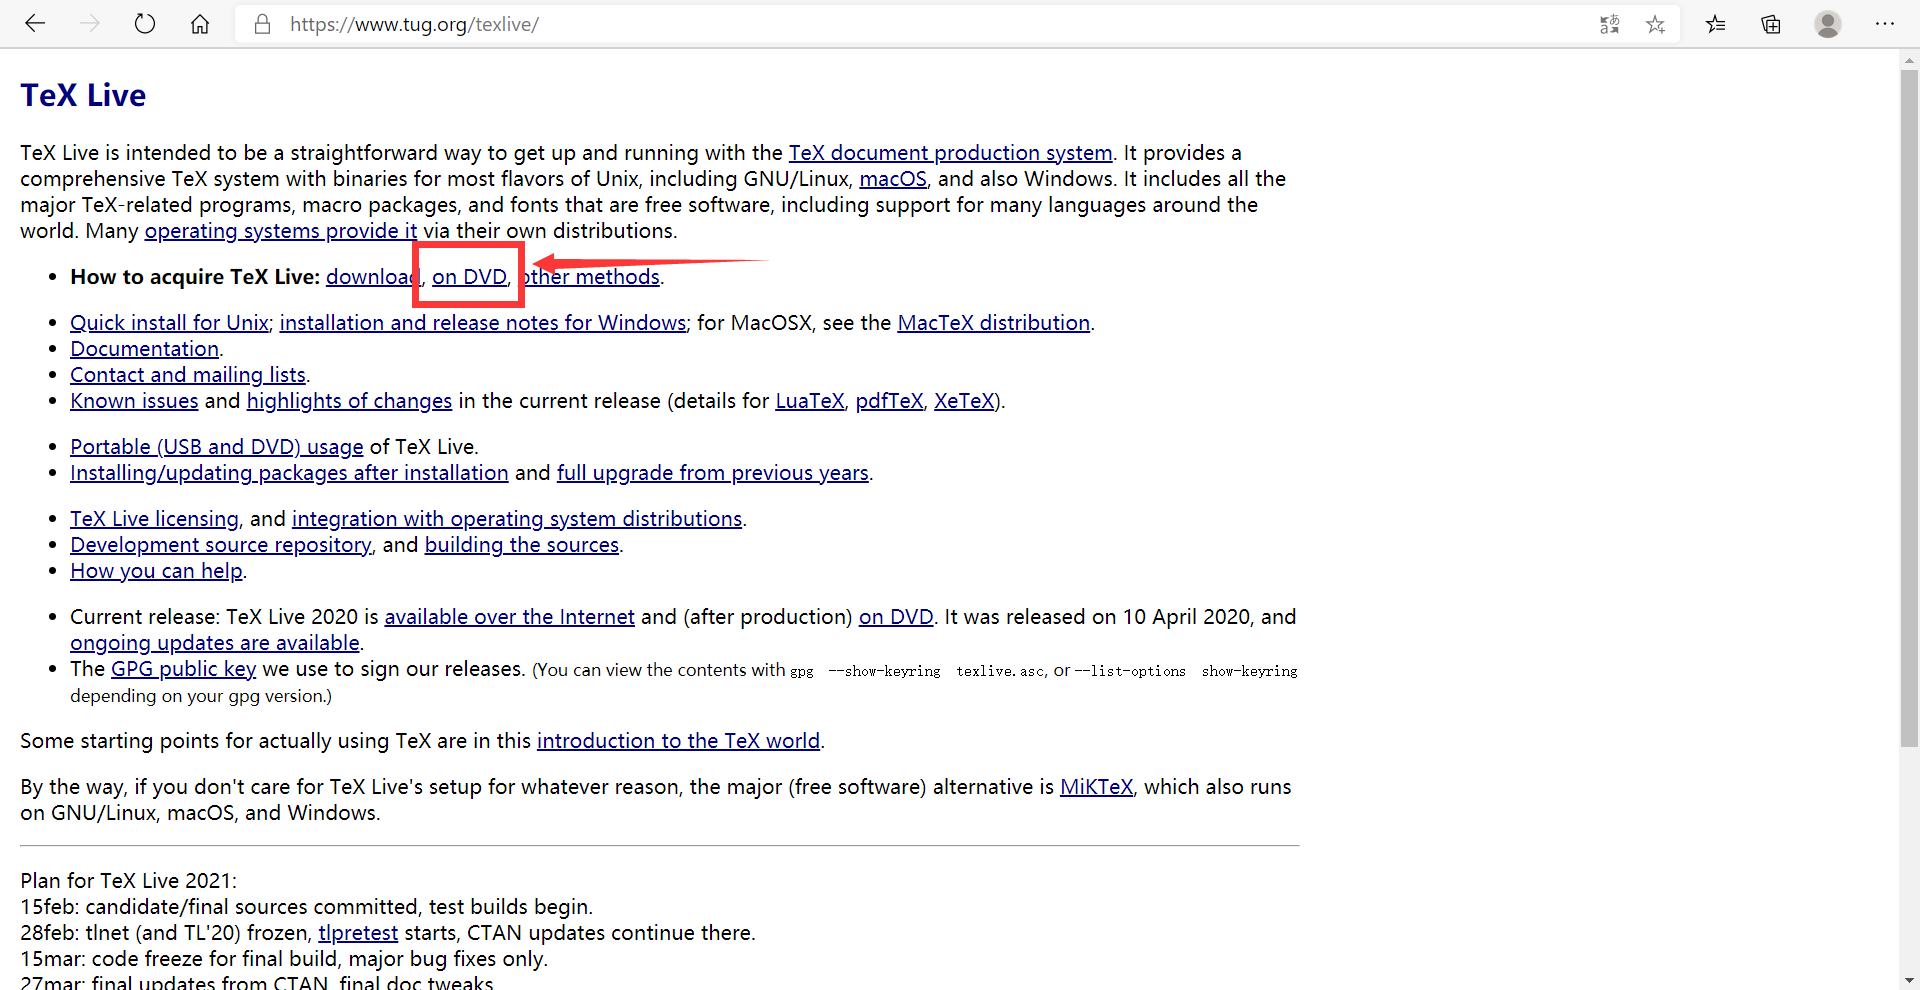The image size is (1920, 990).
Task: Add page to favorites star icon
Action: tap(1655, 24)
